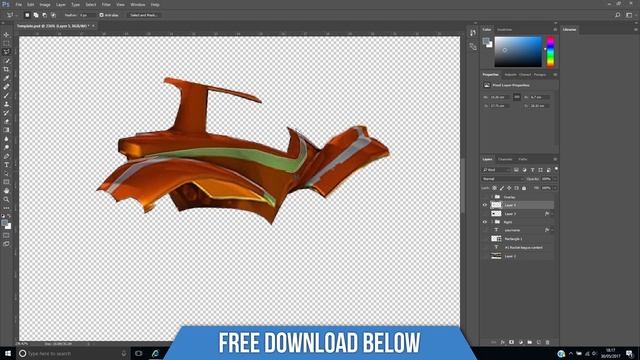Open the History panel dock icon

click(473, 33)
